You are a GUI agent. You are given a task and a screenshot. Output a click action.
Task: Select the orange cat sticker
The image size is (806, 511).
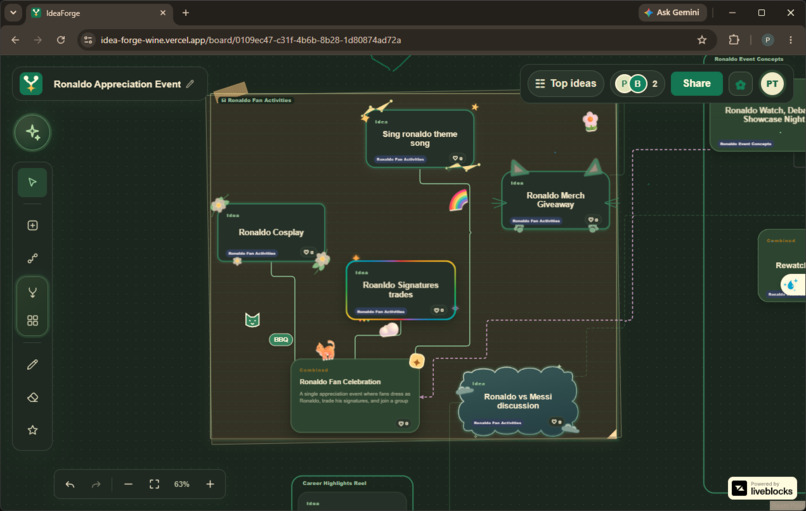[x=325, y=350]
